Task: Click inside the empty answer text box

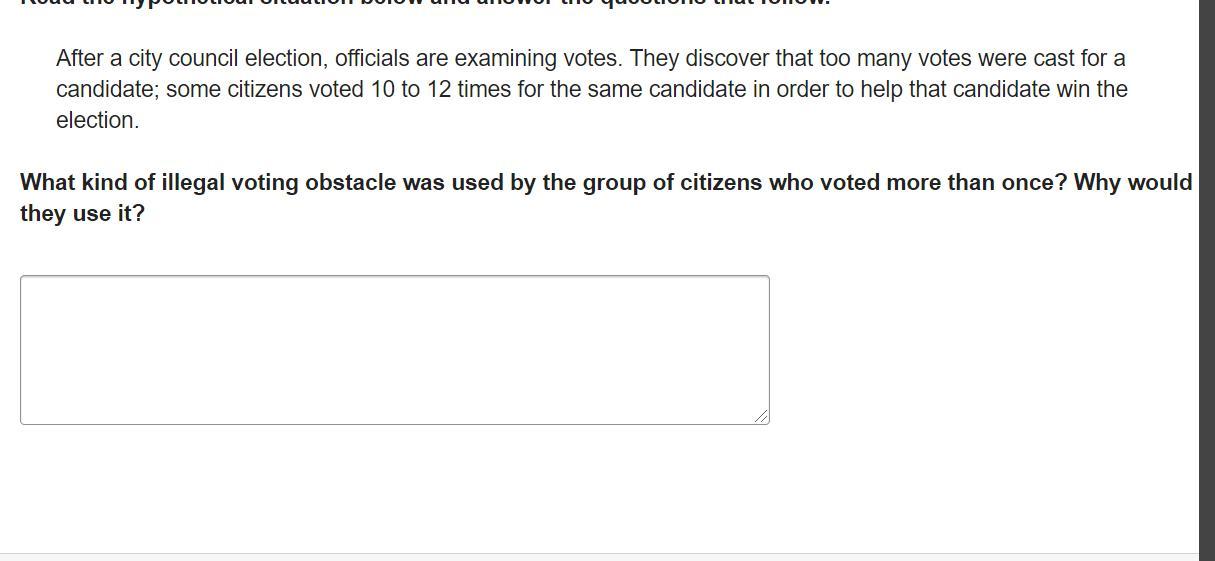Action: [x=394, y=349]
